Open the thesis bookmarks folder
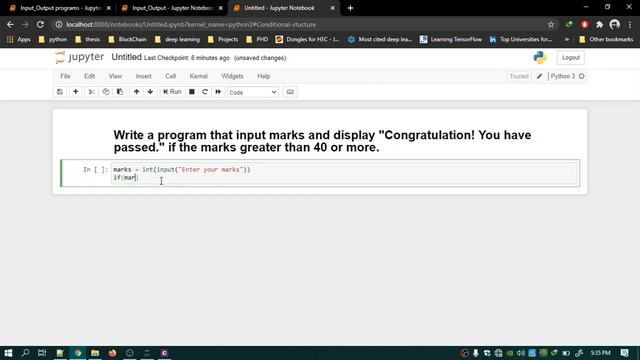This screenshot has height=360, width=640. (x=88, y=40)
